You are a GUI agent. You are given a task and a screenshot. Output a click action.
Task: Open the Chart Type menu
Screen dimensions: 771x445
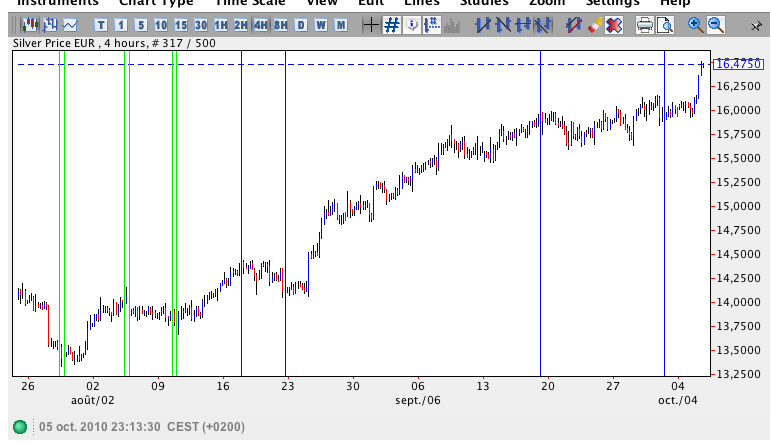click(156, 3)
